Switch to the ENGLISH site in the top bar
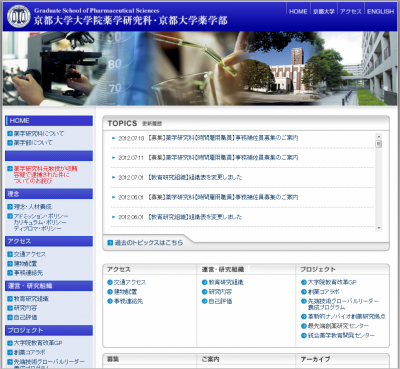The height and width of the screenshot is (369, 400). coord(380,11)
